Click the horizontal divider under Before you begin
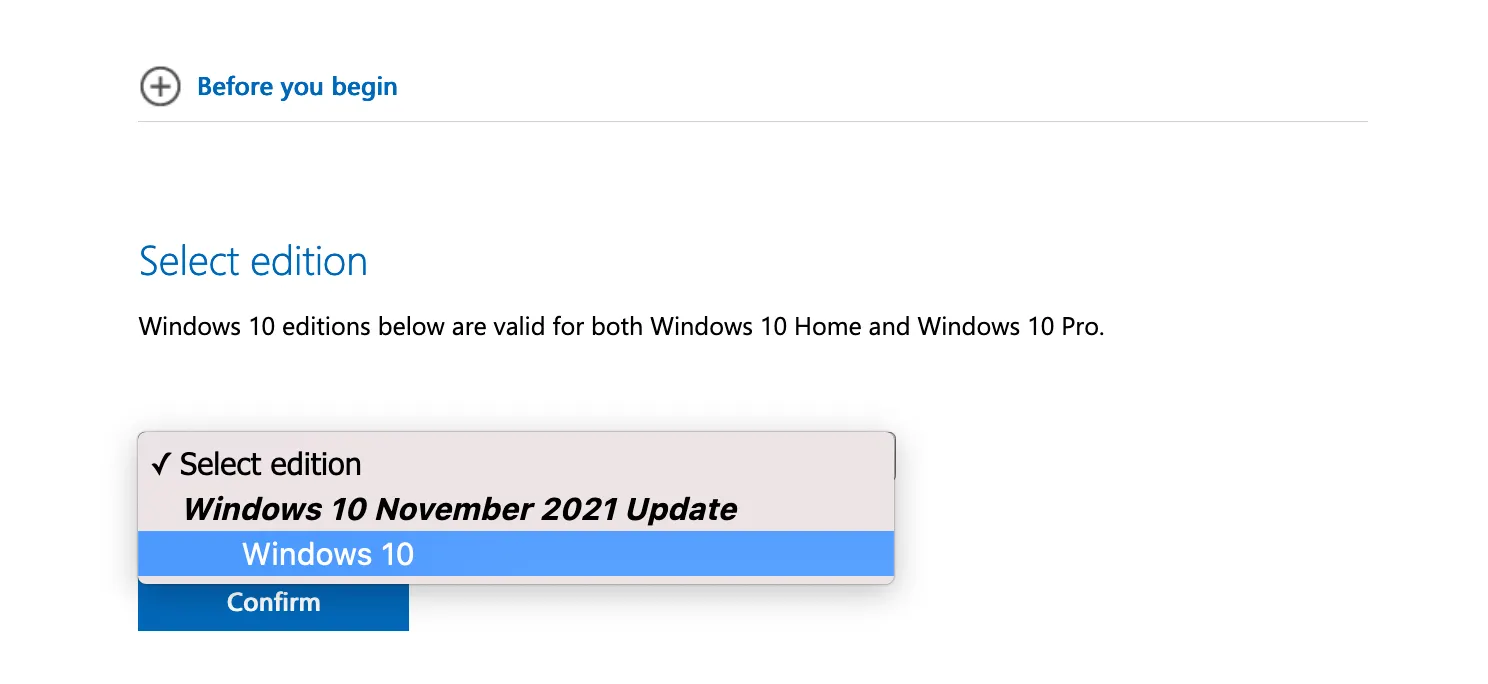 point(752,122)
